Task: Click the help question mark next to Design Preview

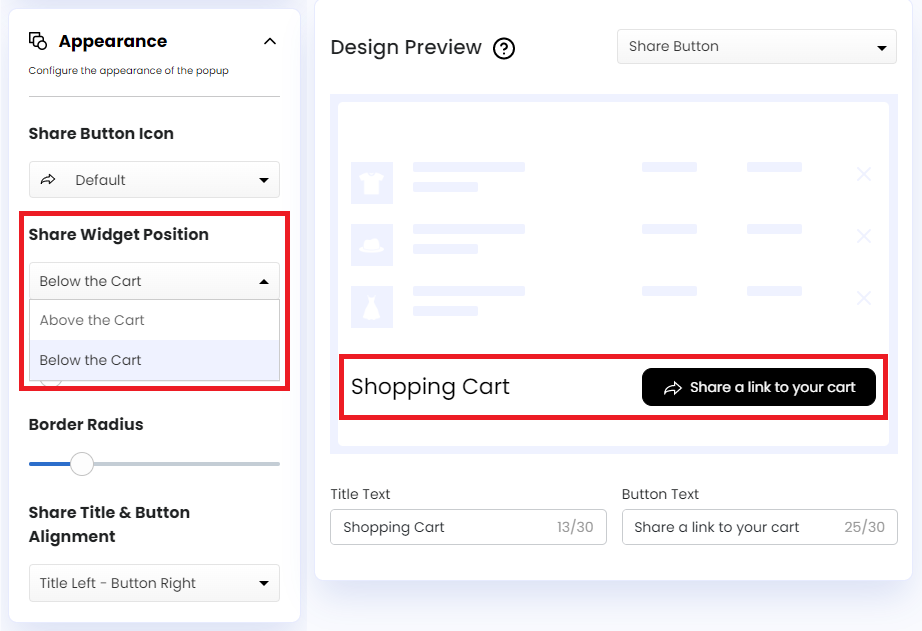Action: coord(503,48)
